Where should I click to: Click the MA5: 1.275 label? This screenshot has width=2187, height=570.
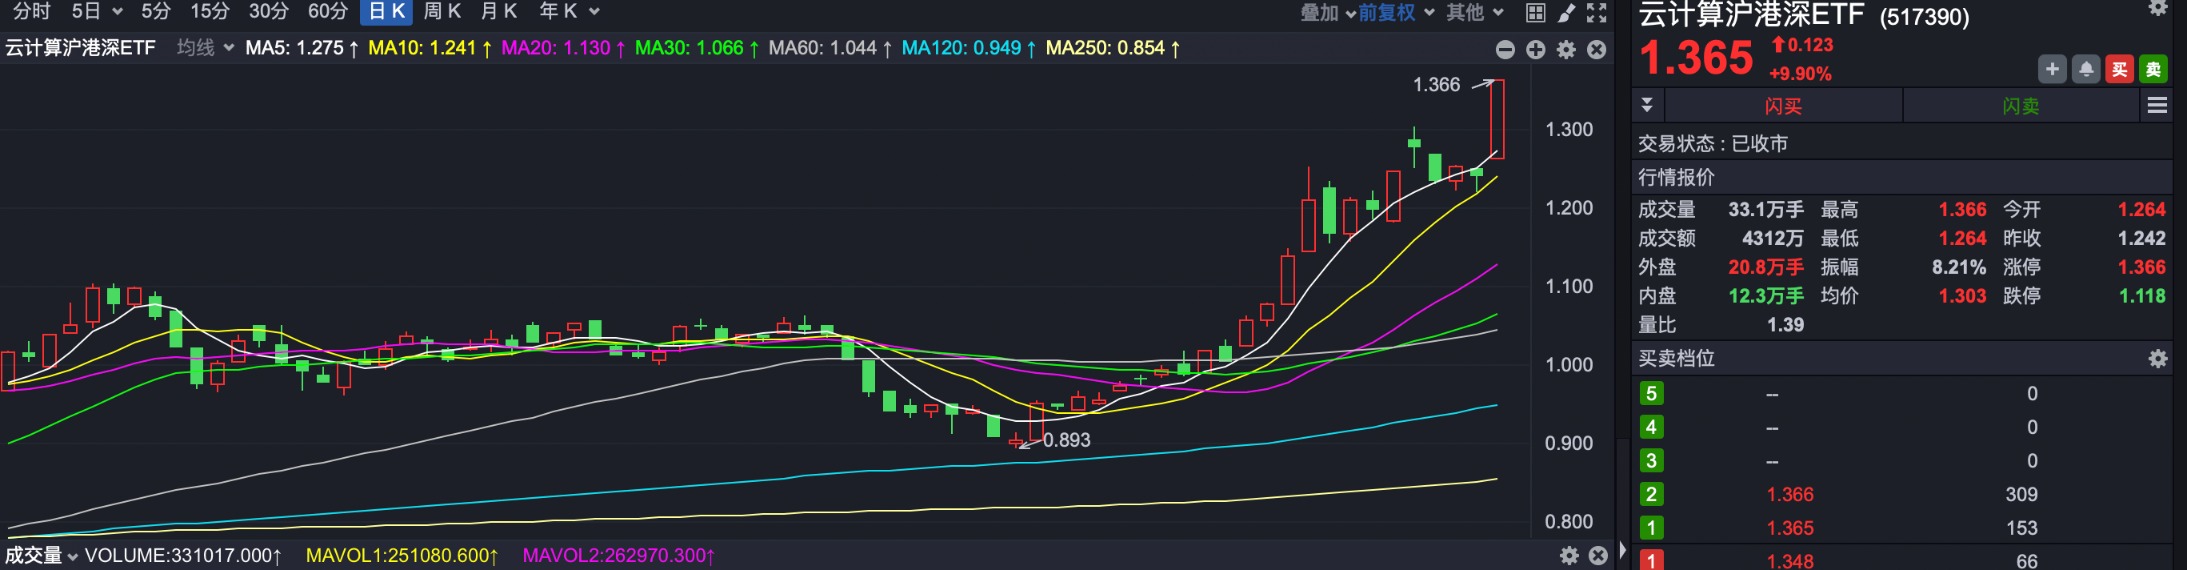302,48
